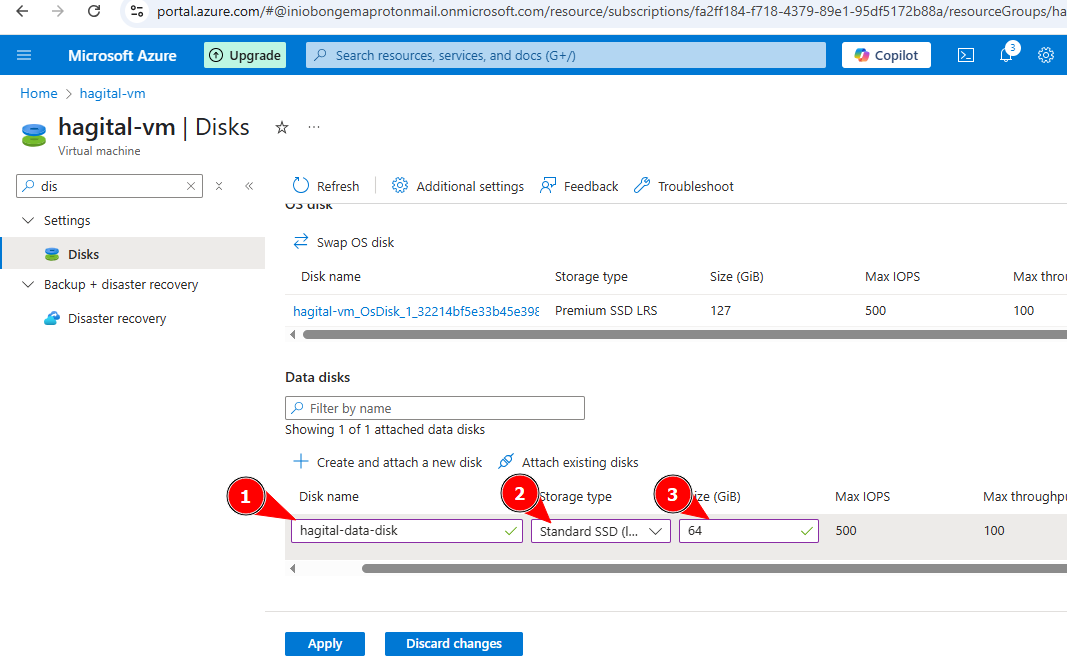The image size is (1067, 671).
Task: Open the Standard SSD storage type dropdown
Action: point(601,531)
